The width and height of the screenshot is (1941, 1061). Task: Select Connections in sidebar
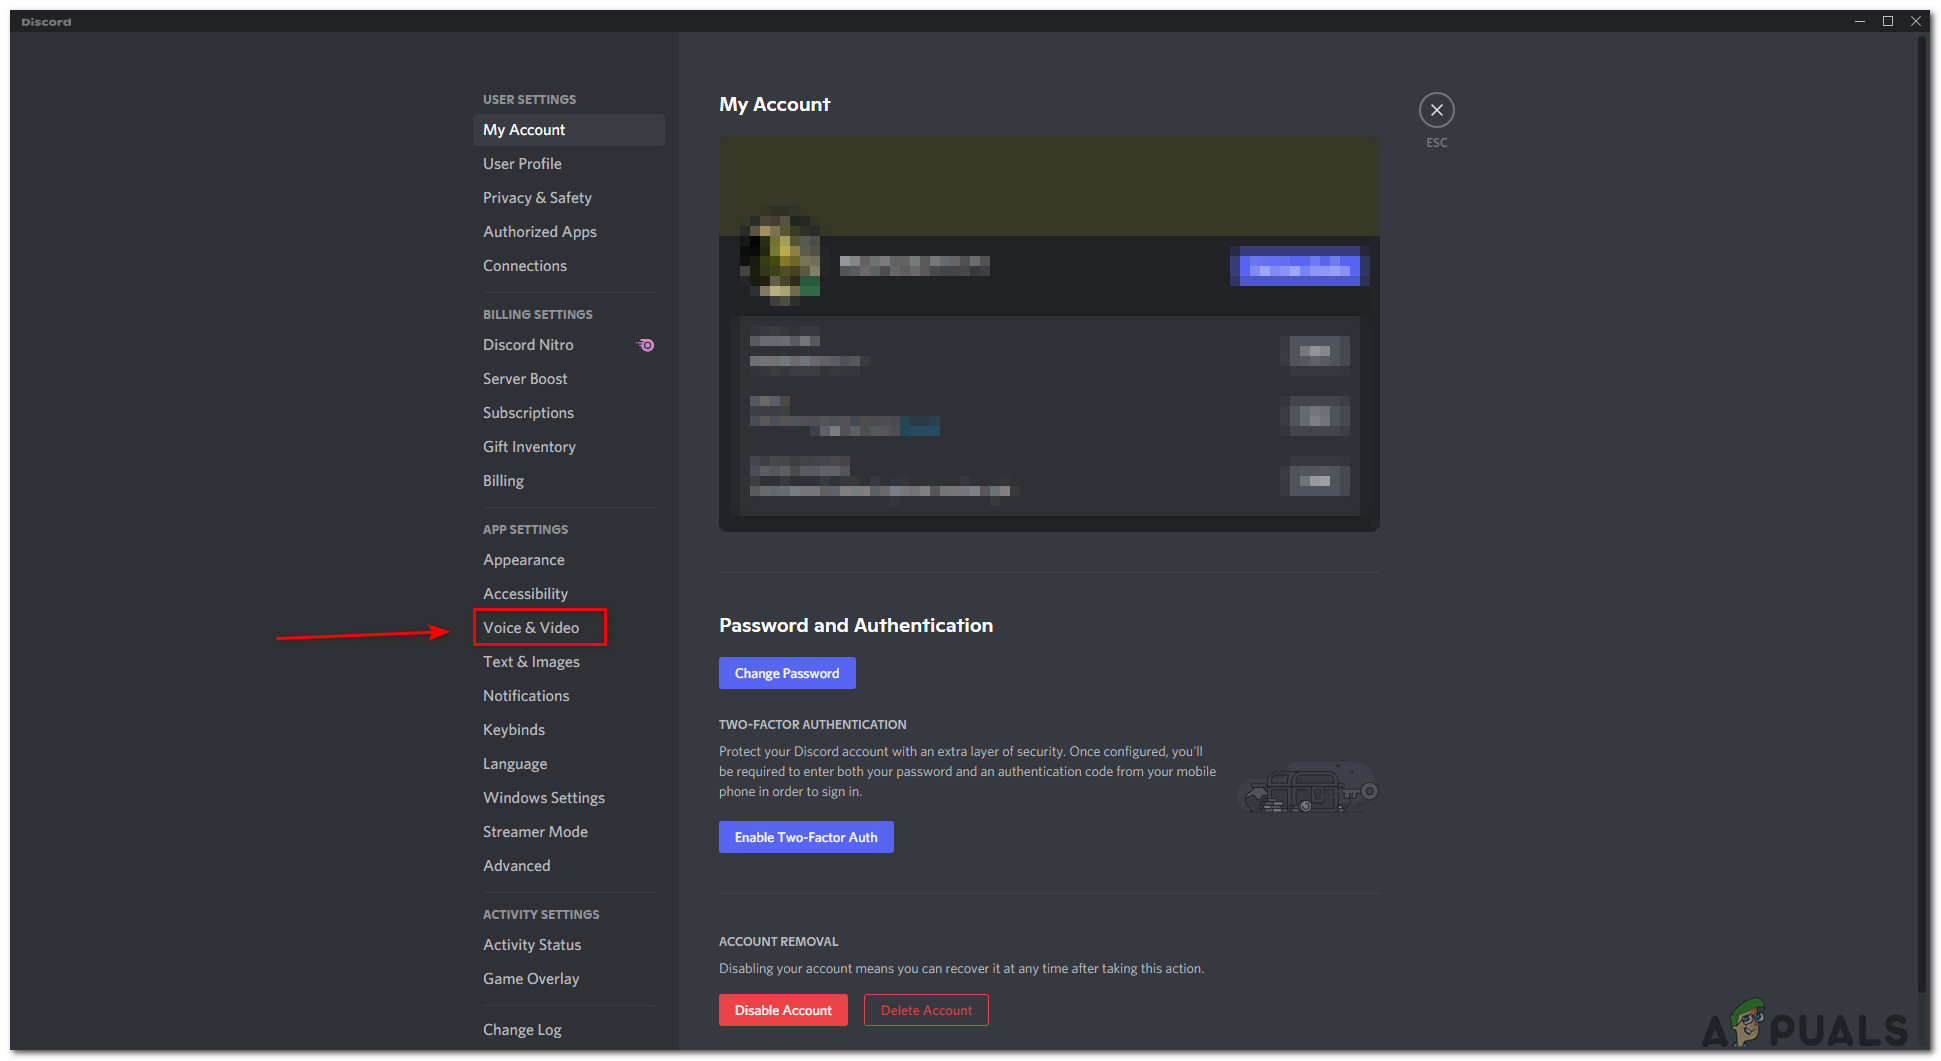pyautogui.click(x=568, y=266)
